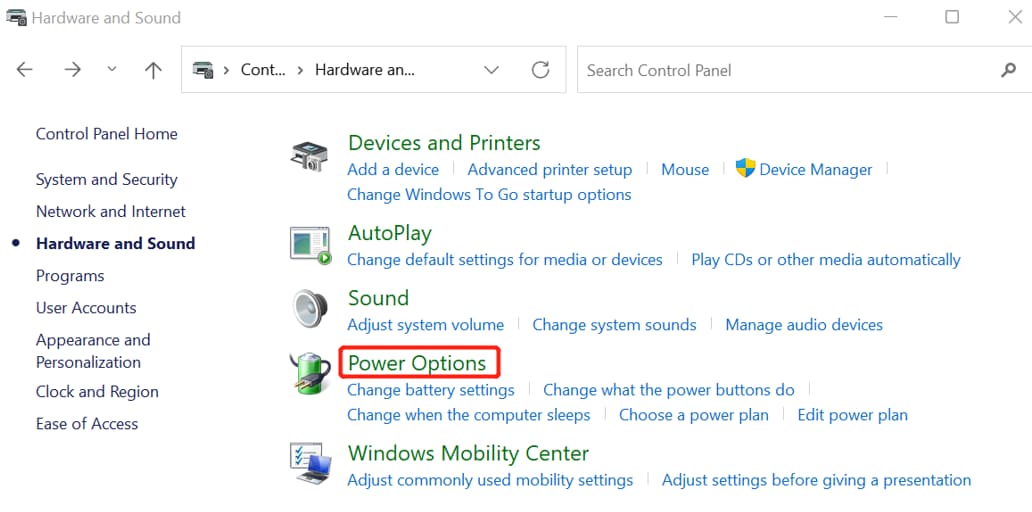Open User Accounts category
The image size is (1032, 512).
point(86,308)
